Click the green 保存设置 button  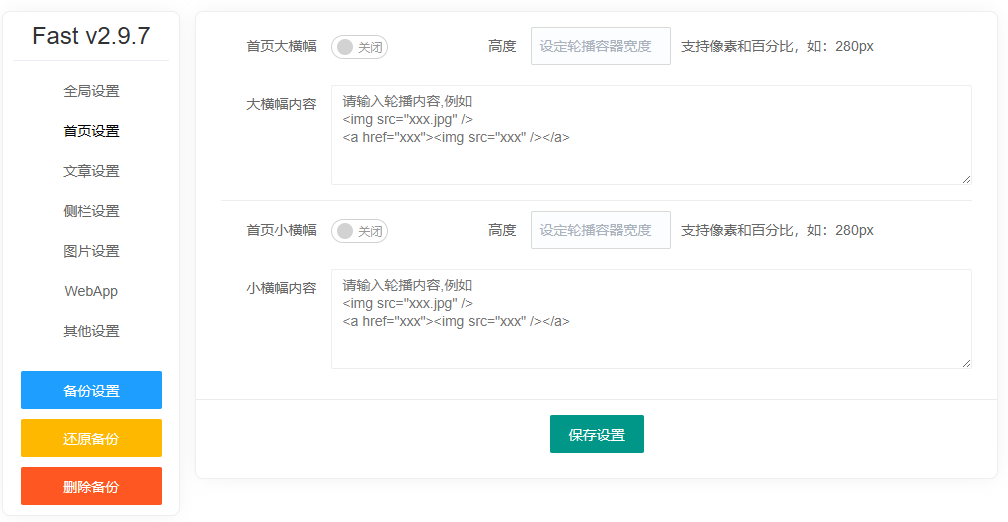click(597, 434)
